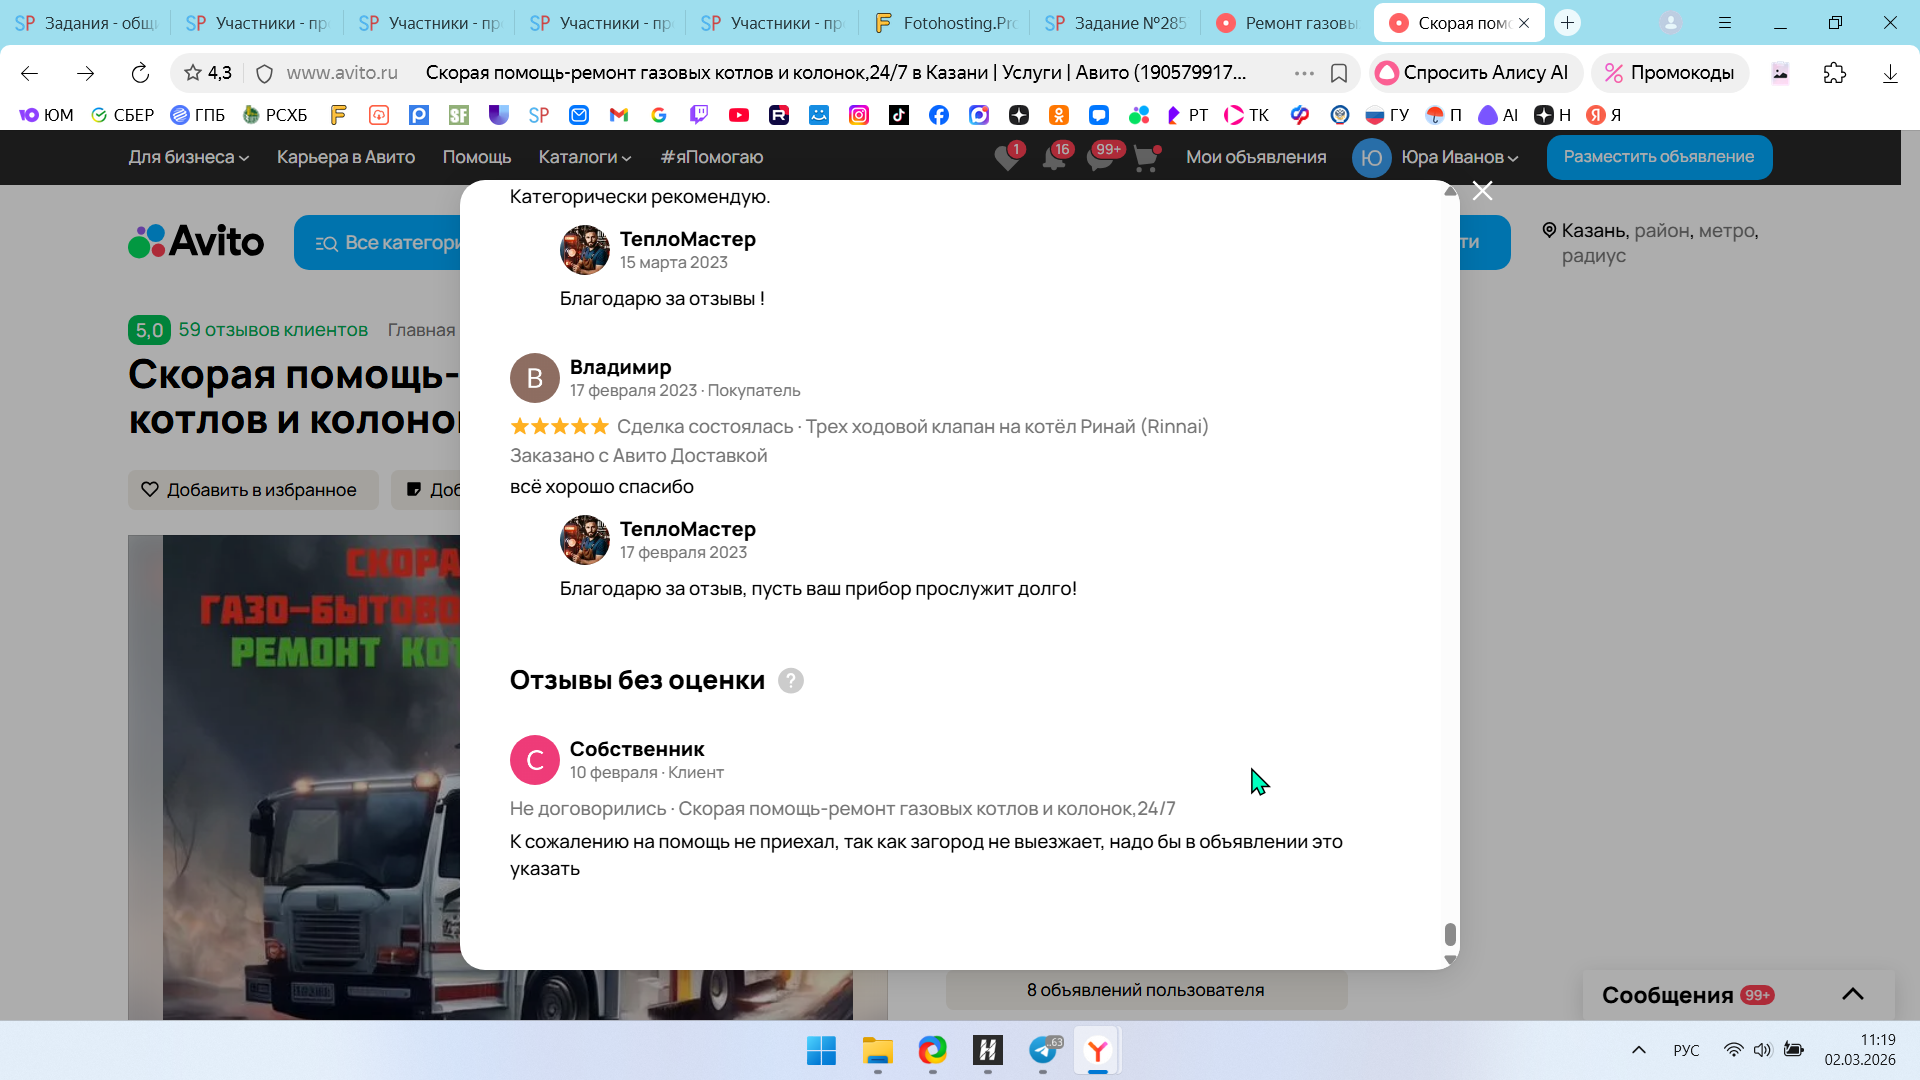The width and height of the screenshot is (1920, 1080).
Task: Expand the Каталоги dropdown menu
Action: click(584, 157)
